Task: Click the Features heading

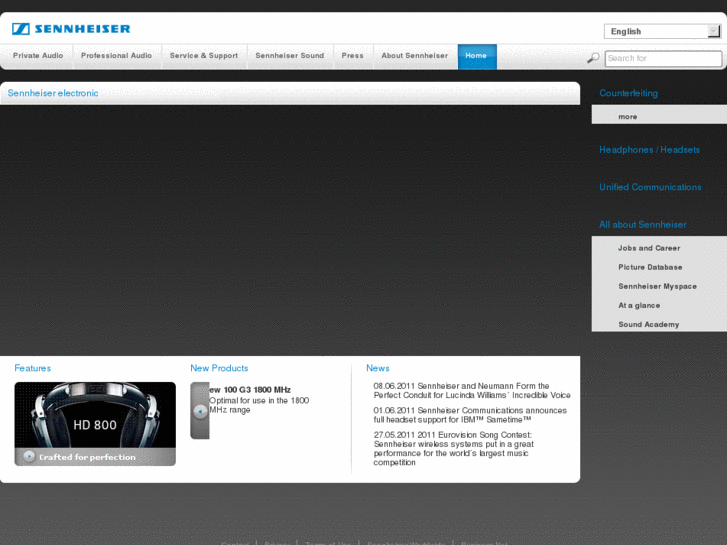Action: (32, 368)
